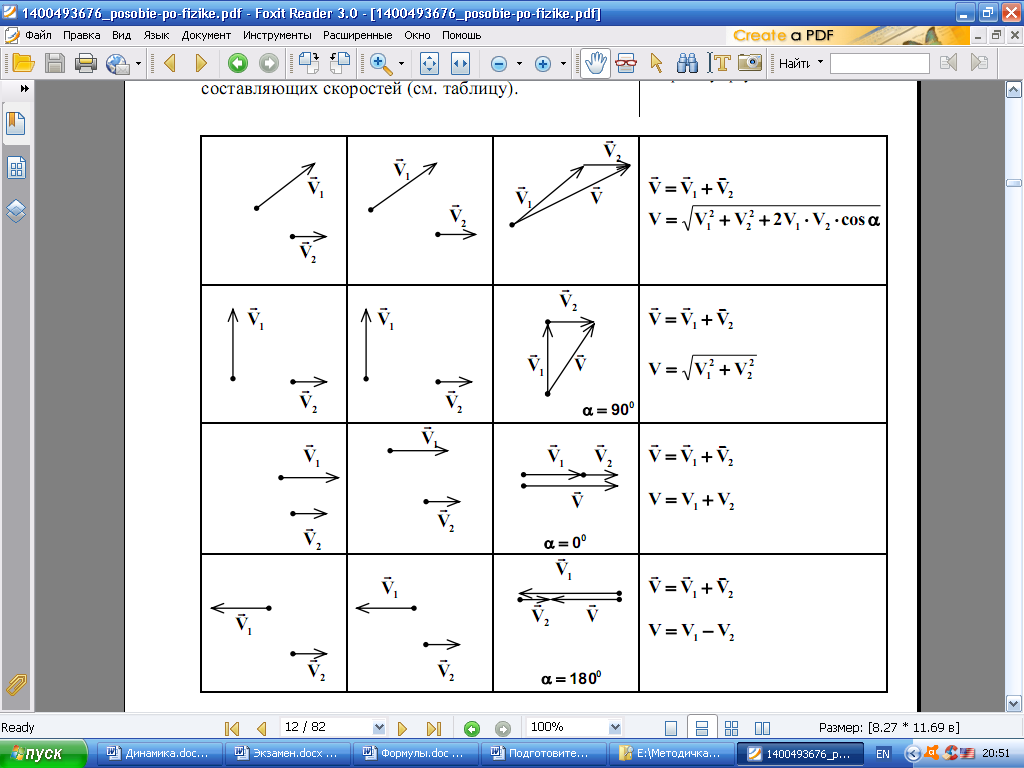
Task: Print the PDF using the printer icon
Action: [86, 63]
